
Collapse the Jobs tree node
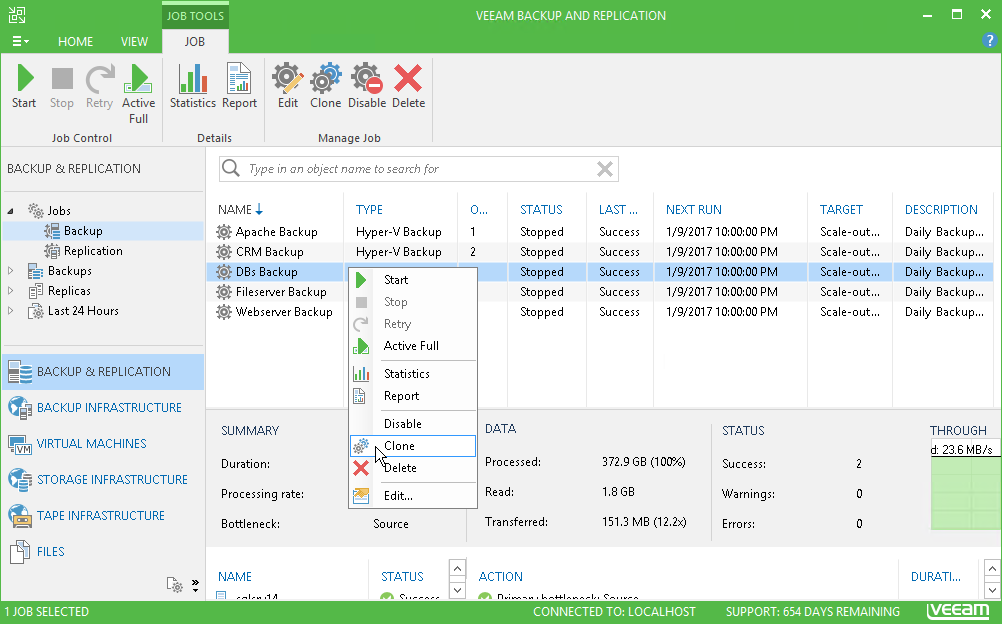11,211
